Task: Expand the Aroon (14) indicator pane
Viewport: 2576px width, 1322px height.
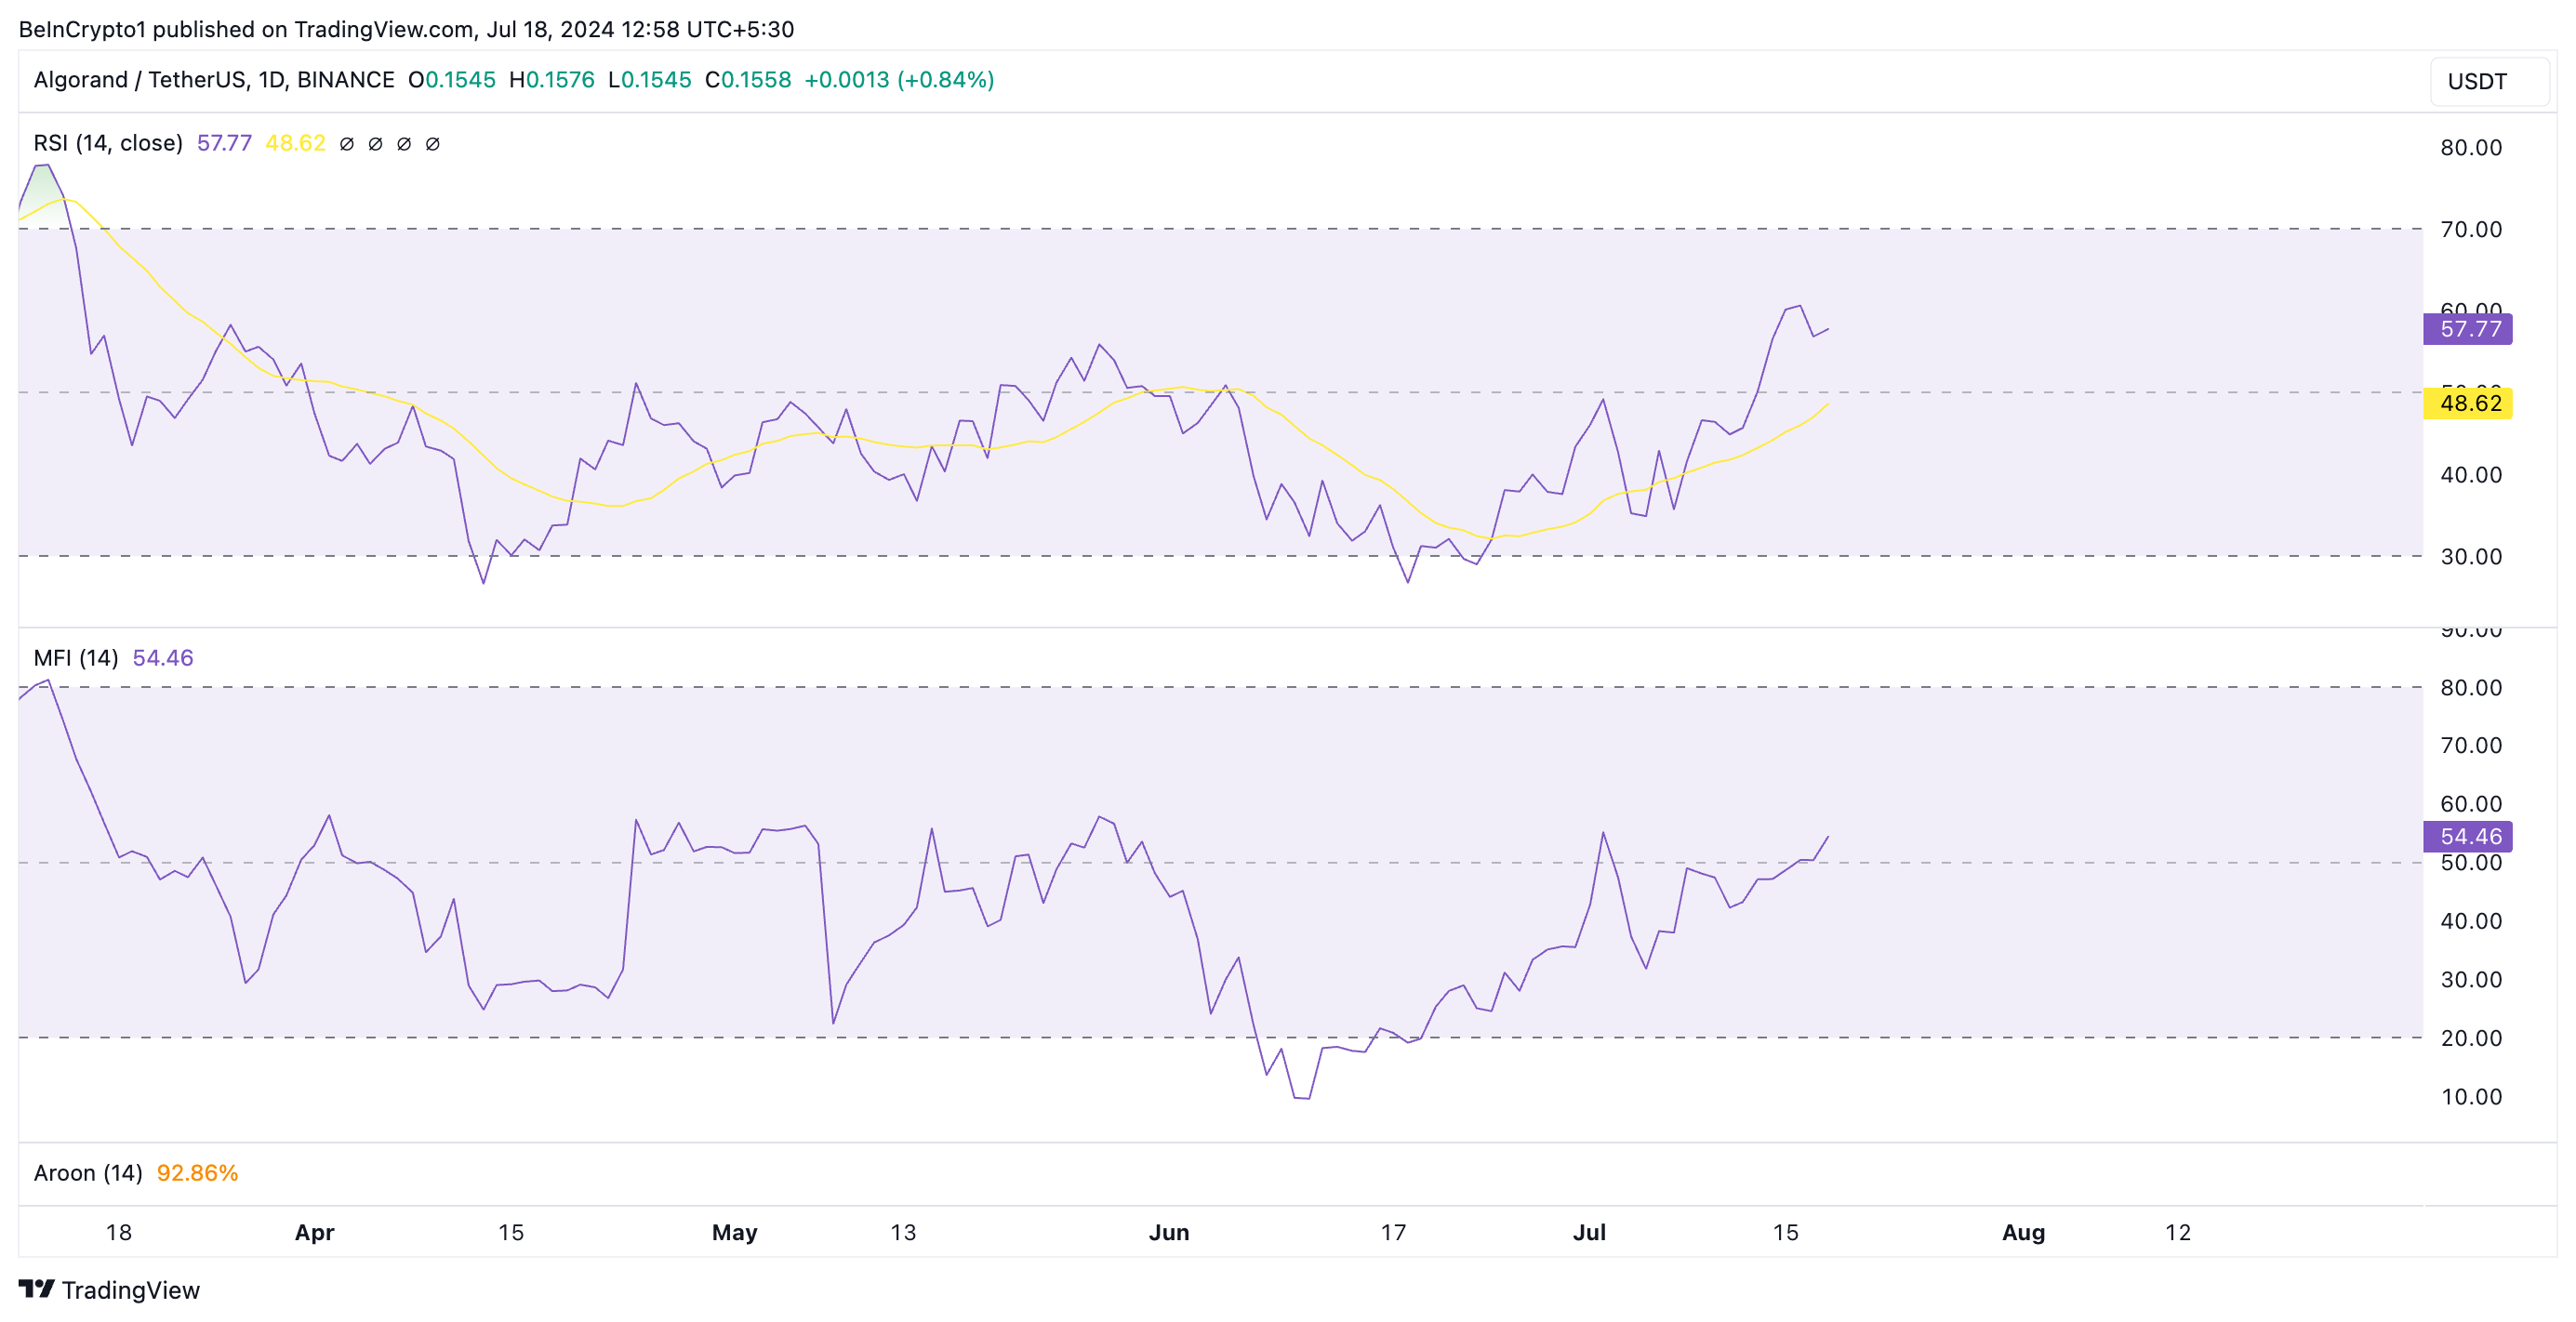Action: pos(88,1173)
